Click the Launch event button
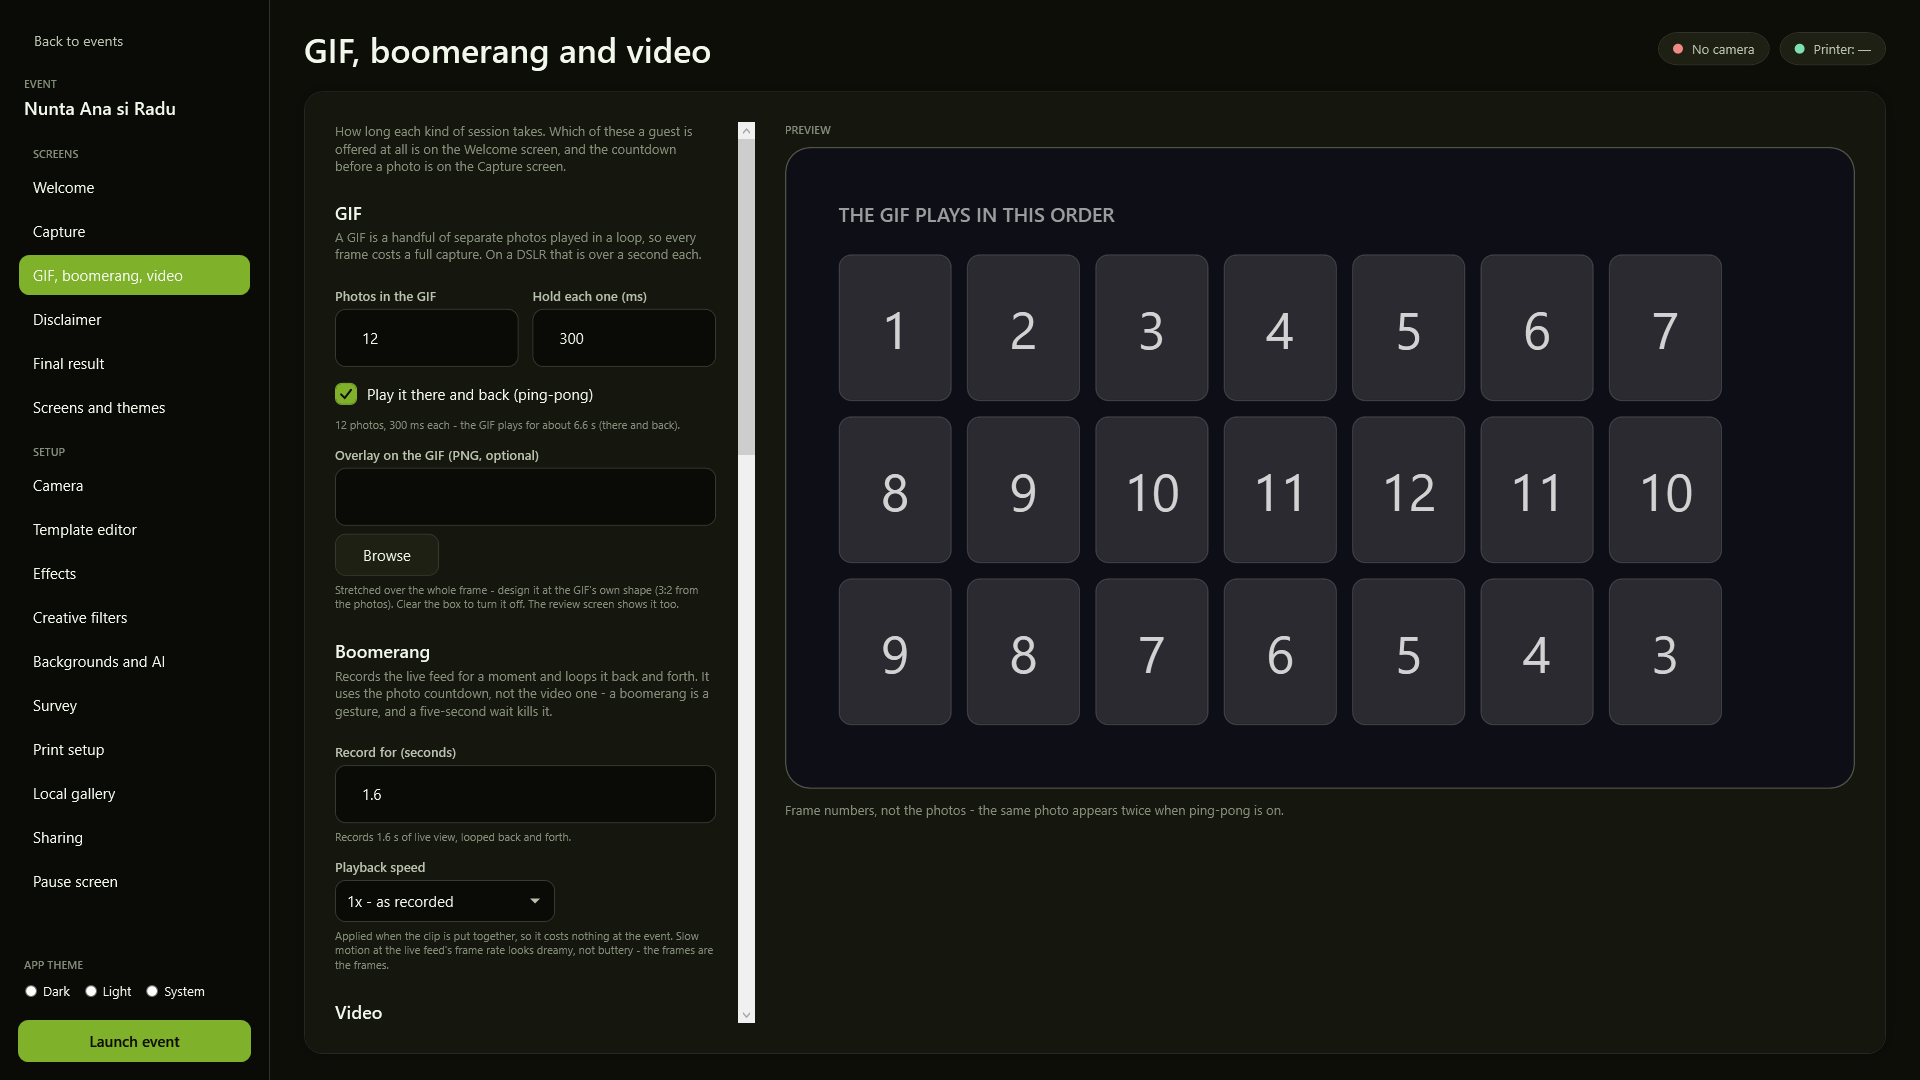This screenshot has height=1080, width=1920. click(134, 1041)
